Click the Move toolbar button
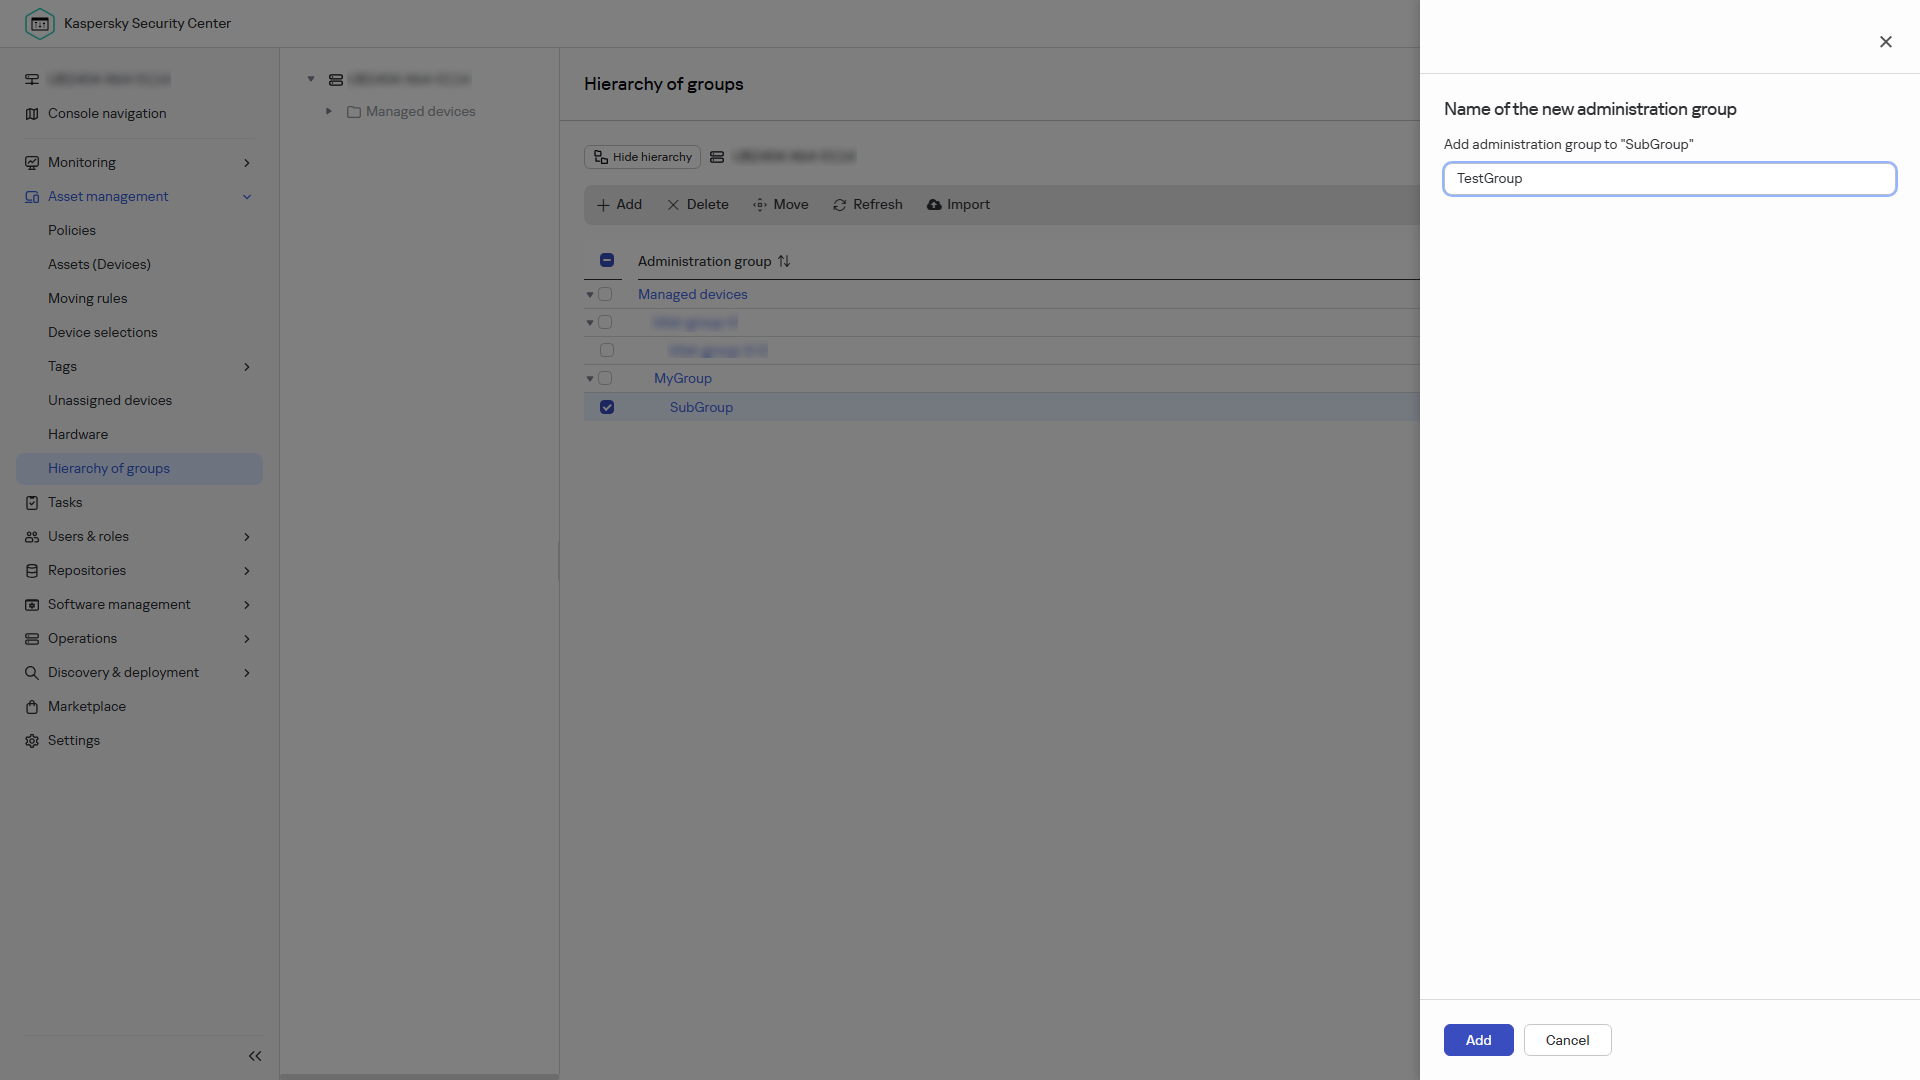 point(781,205)
